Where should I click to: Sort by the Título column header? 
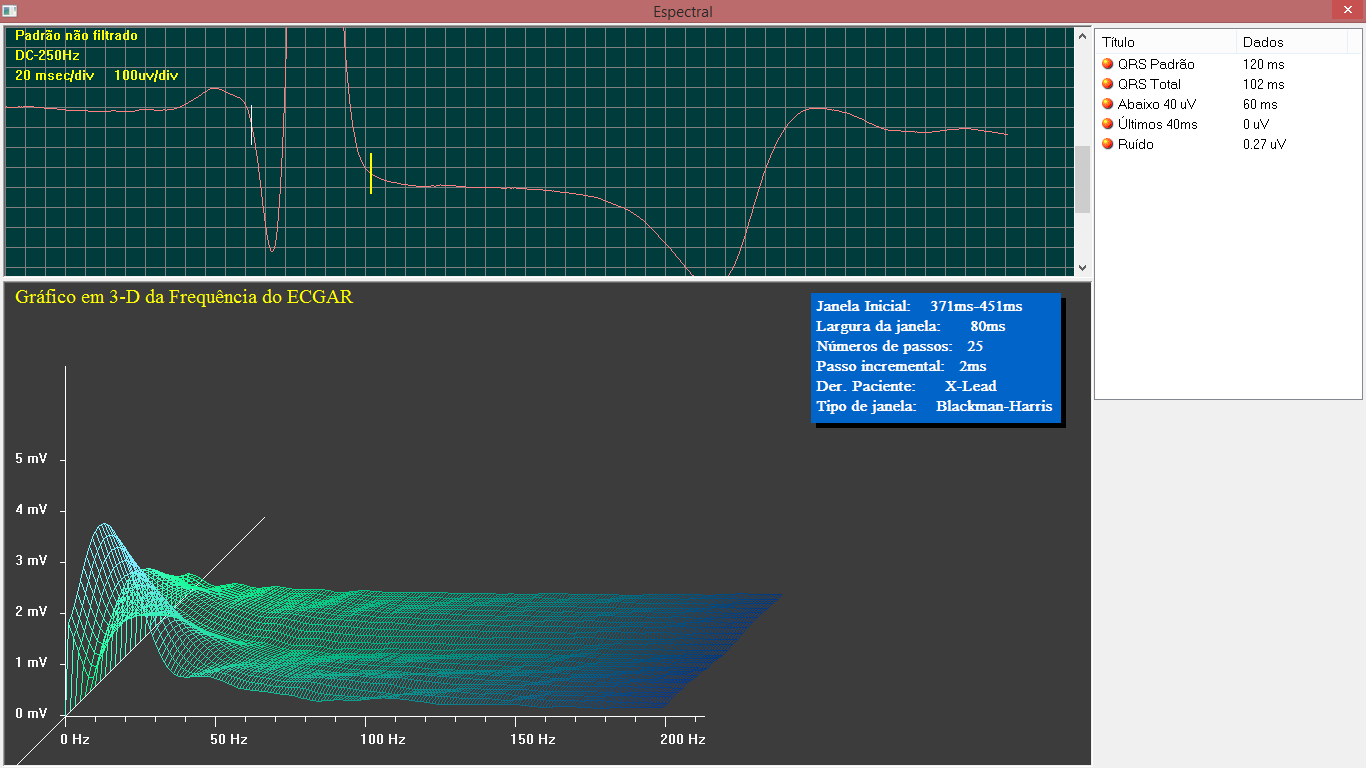pyautogui.click(x=1165, y=42)
